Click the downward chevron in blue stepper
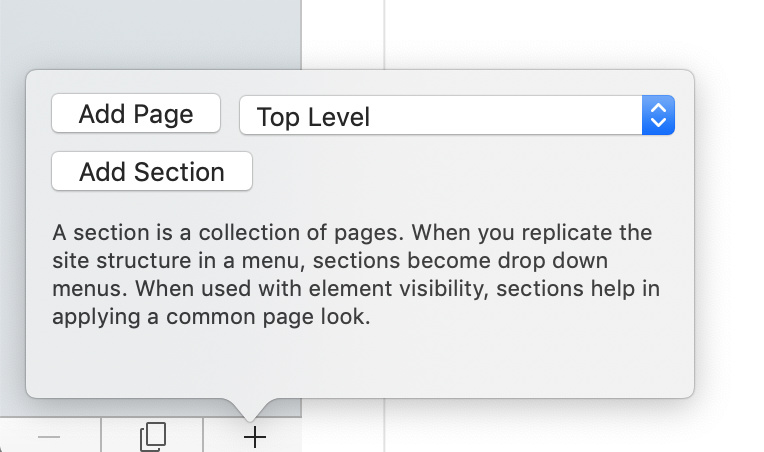764x452 pixels. (x=658, y=122)
